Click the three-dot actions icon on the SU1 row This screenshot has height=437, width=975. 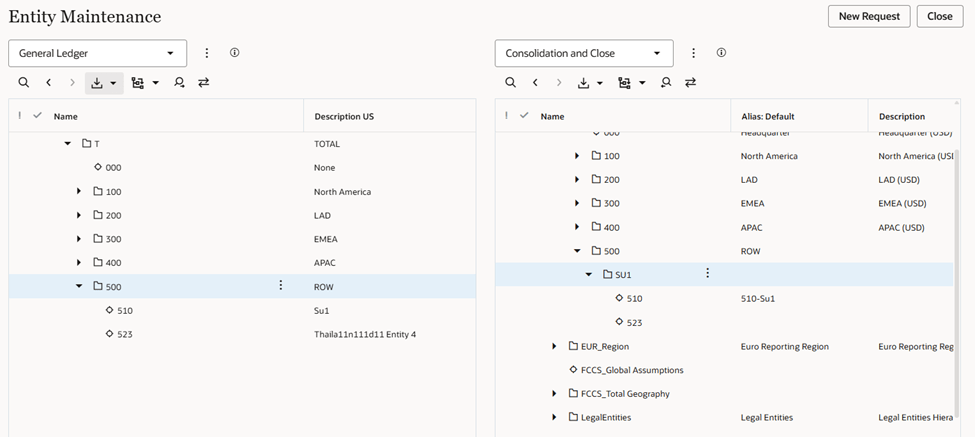707,274
